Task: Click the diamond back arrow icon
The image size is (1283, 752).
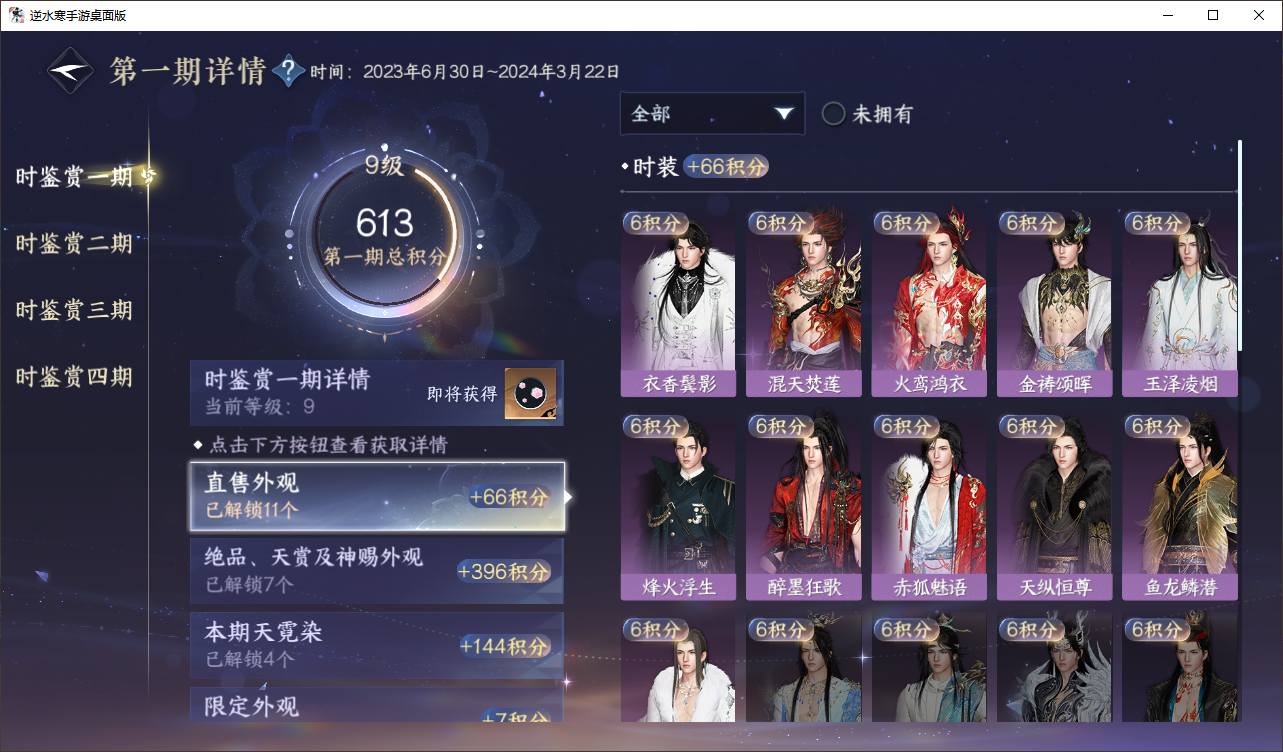Action: click(x=71, y=71)
